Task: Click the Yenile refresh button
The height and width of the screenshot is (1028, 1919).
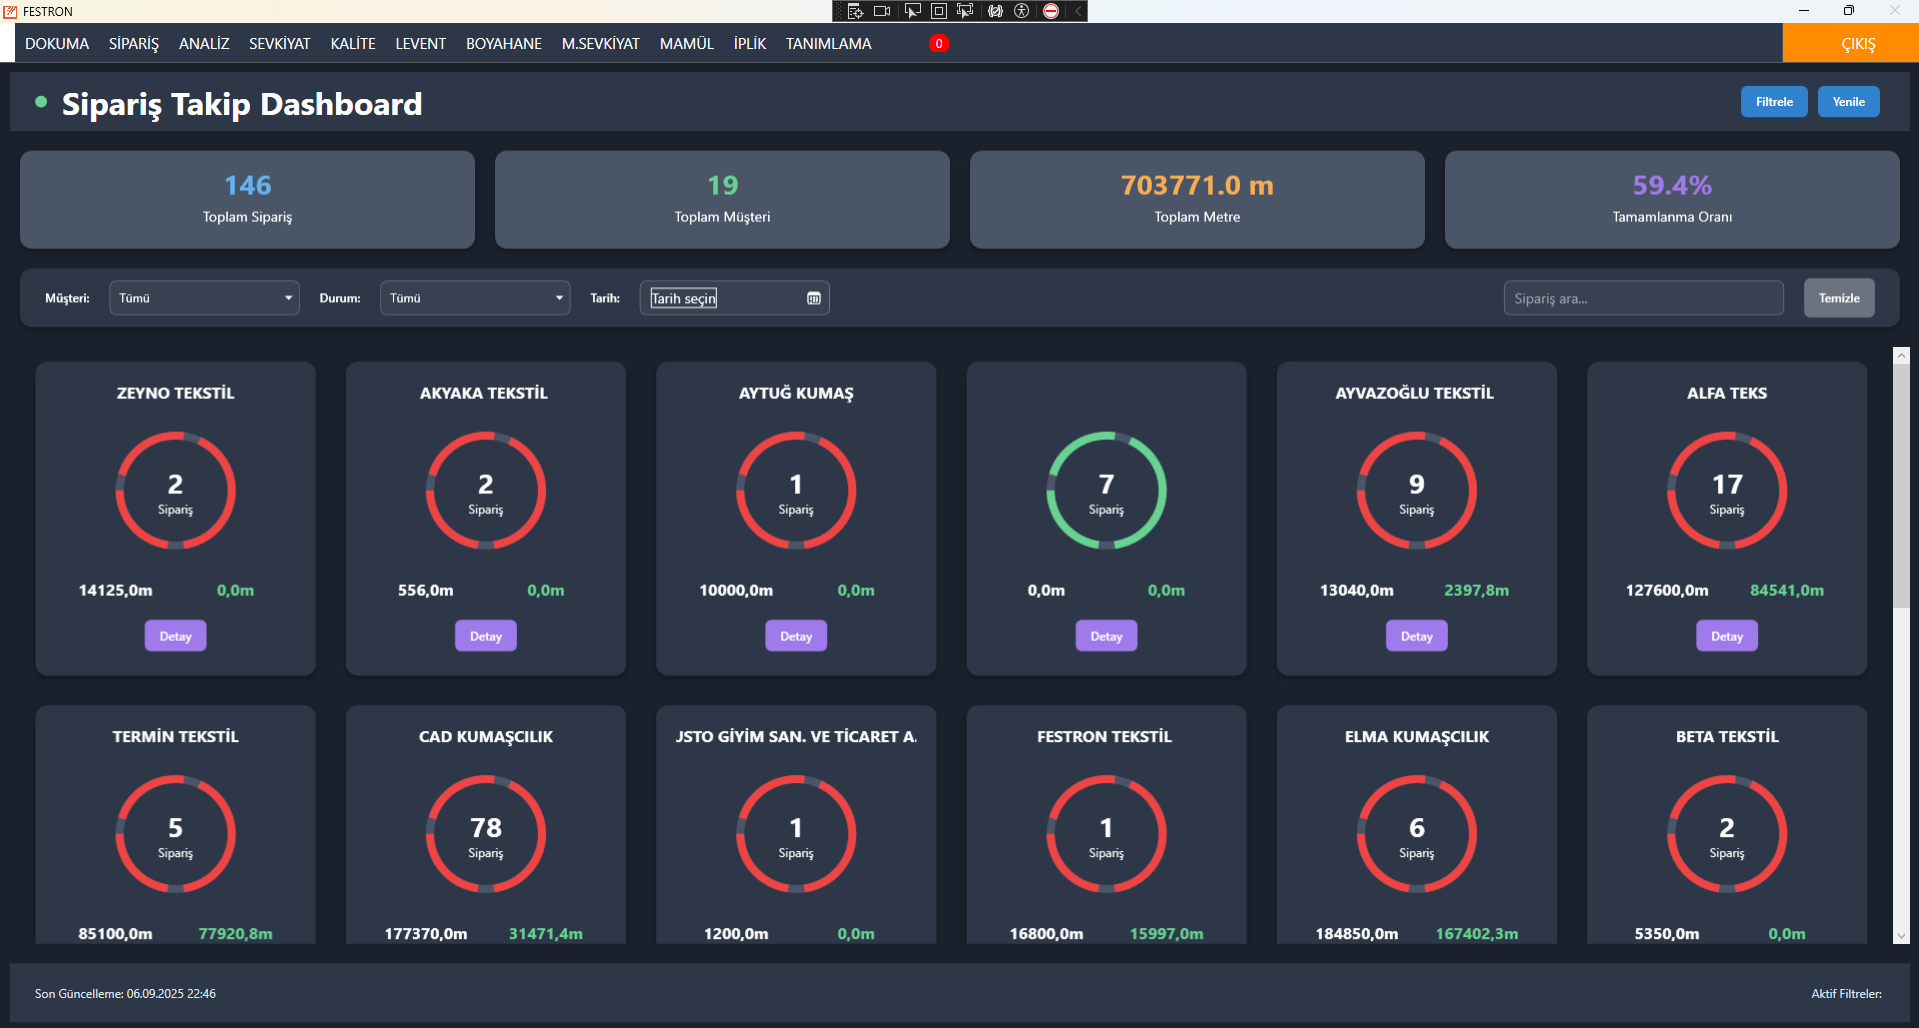Action: [1848, 102]
